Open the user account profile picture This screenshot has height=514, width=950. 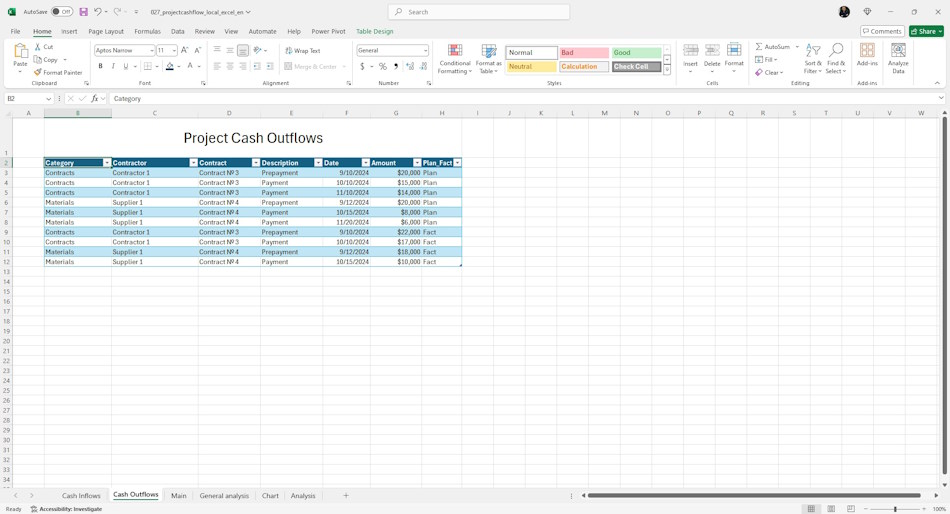[844, 12]
